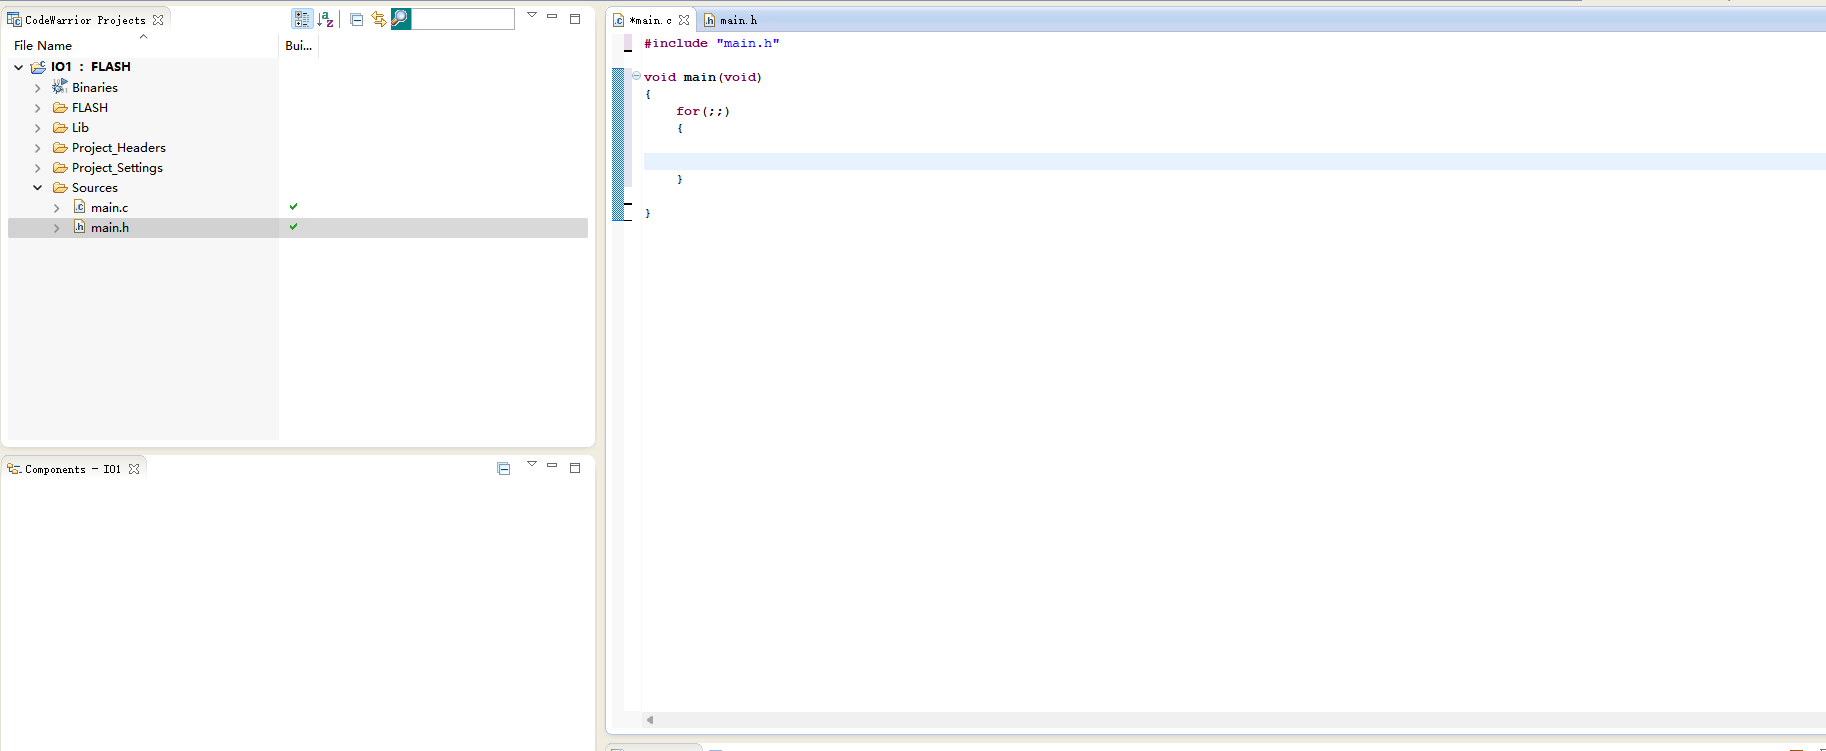This screenshot has width=1826, height=751.
Task: Focus the filter text field in Projects panel
Action: click(x=463, y=19)
